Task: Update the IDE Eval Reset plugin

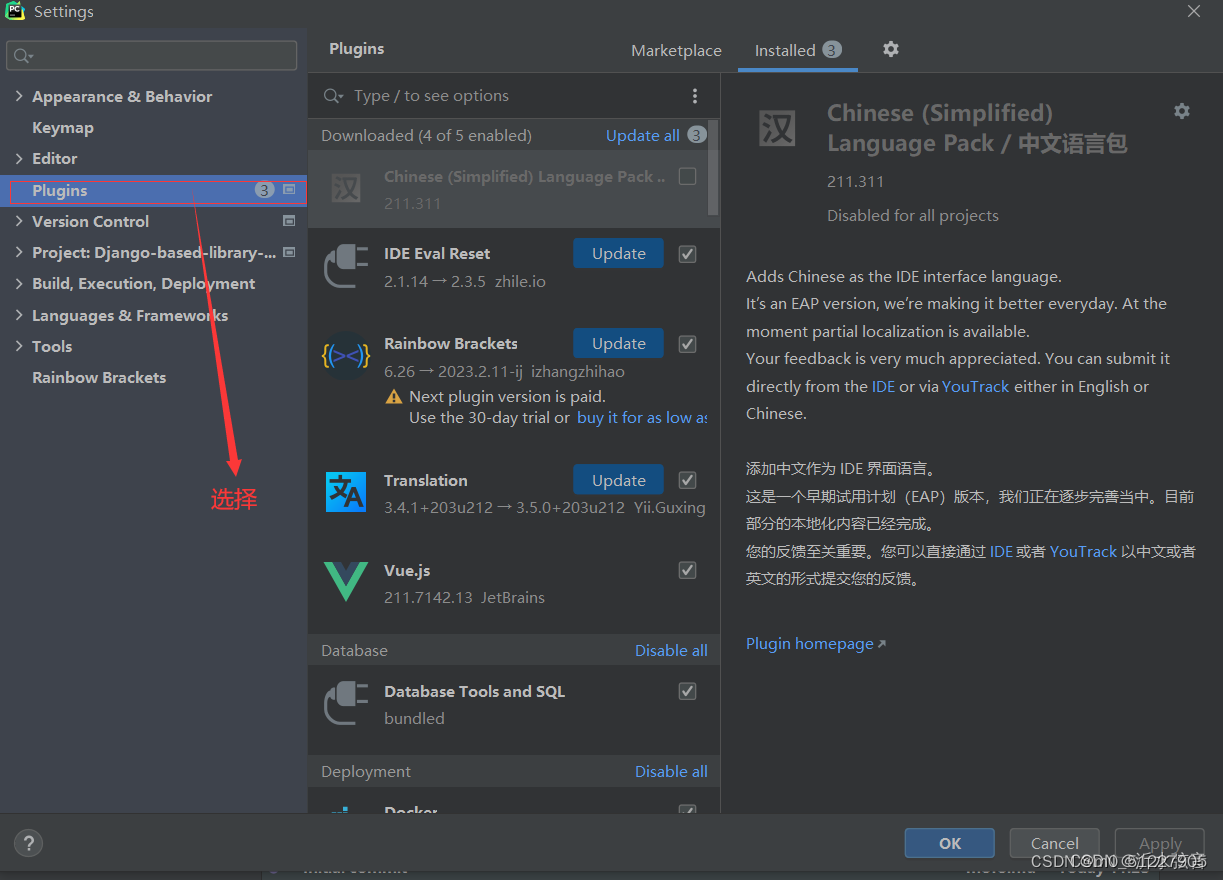Action: pos(618,253)
